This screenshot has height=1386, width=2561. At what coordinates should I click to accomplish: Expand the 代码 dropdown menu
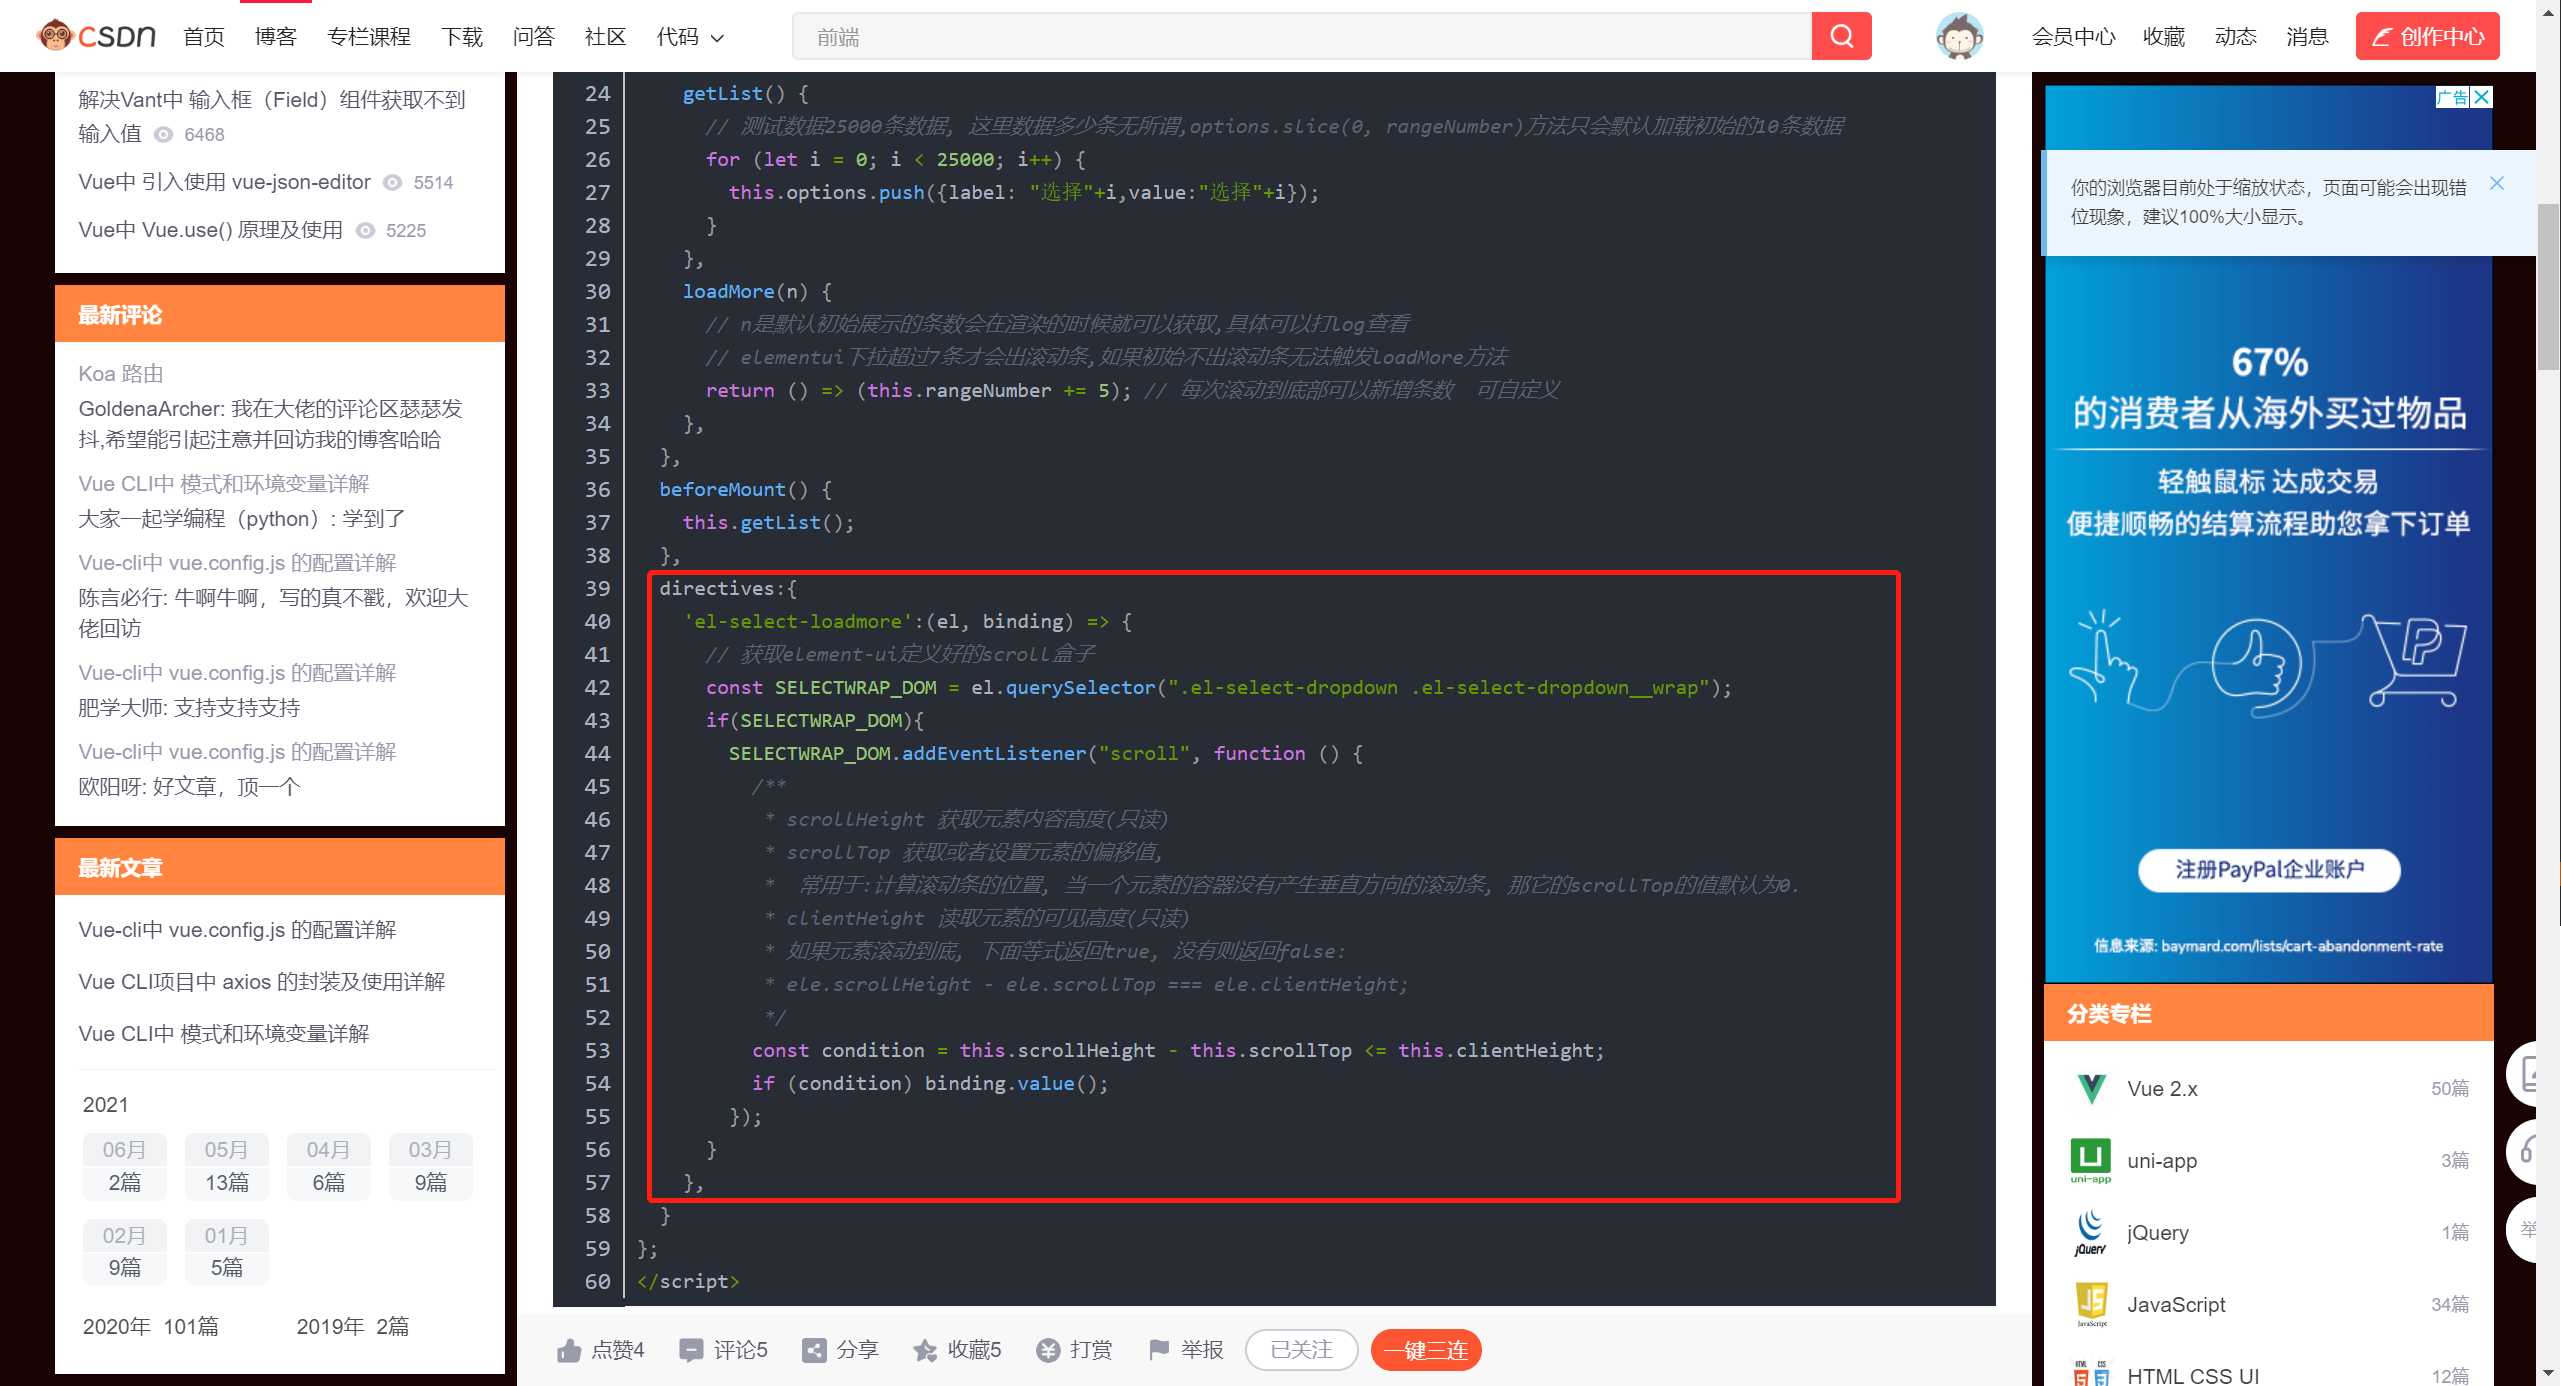pyautogui.click(x=690, y=37)
